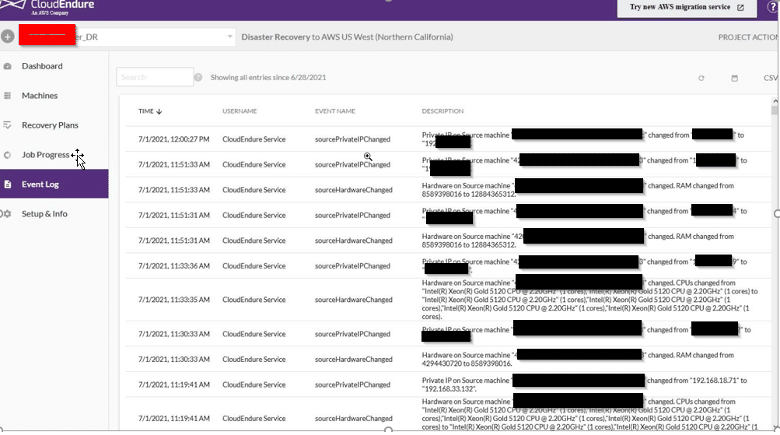Open Recovery Plans page
Image resolution: width=780 pixels, height=435 pixels.
pyautogui.click(x=50, y=125)
